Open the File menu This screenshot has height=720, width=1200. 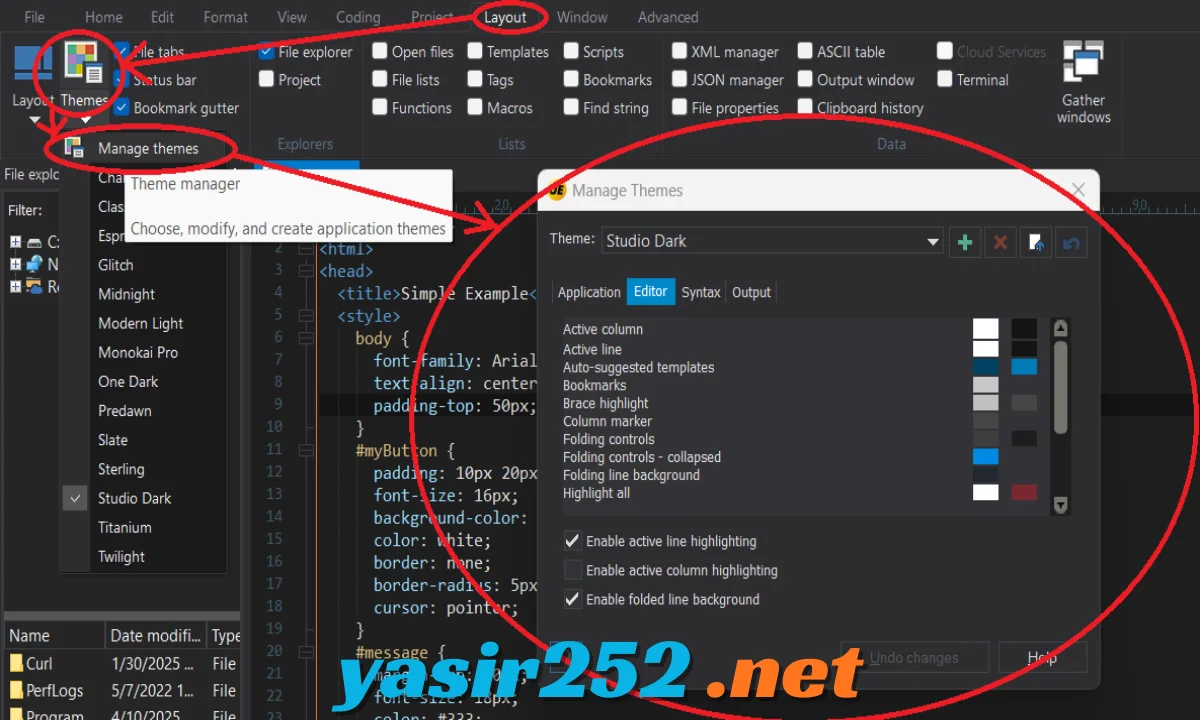pyautogui.click(x=34, y=17)
